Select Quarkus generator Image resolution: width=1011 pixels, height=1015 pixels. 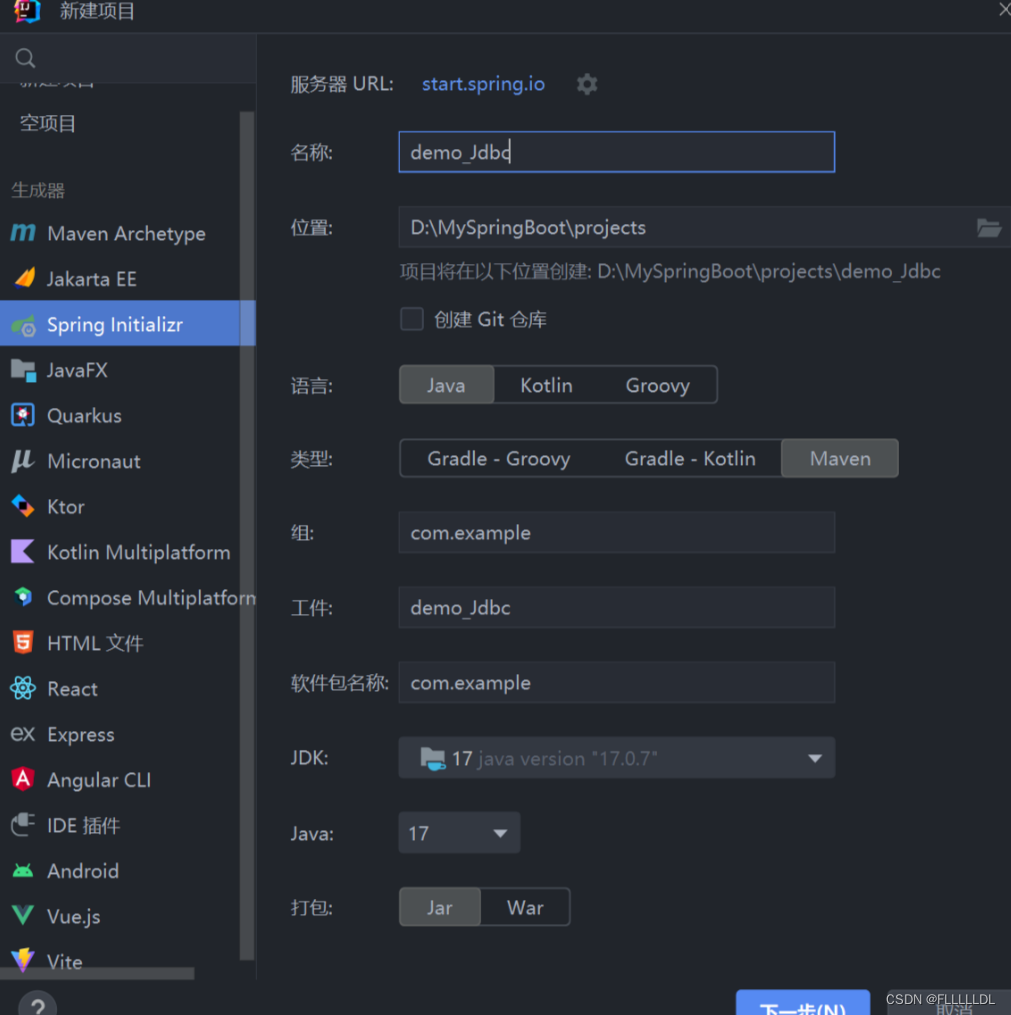point(84,416)
